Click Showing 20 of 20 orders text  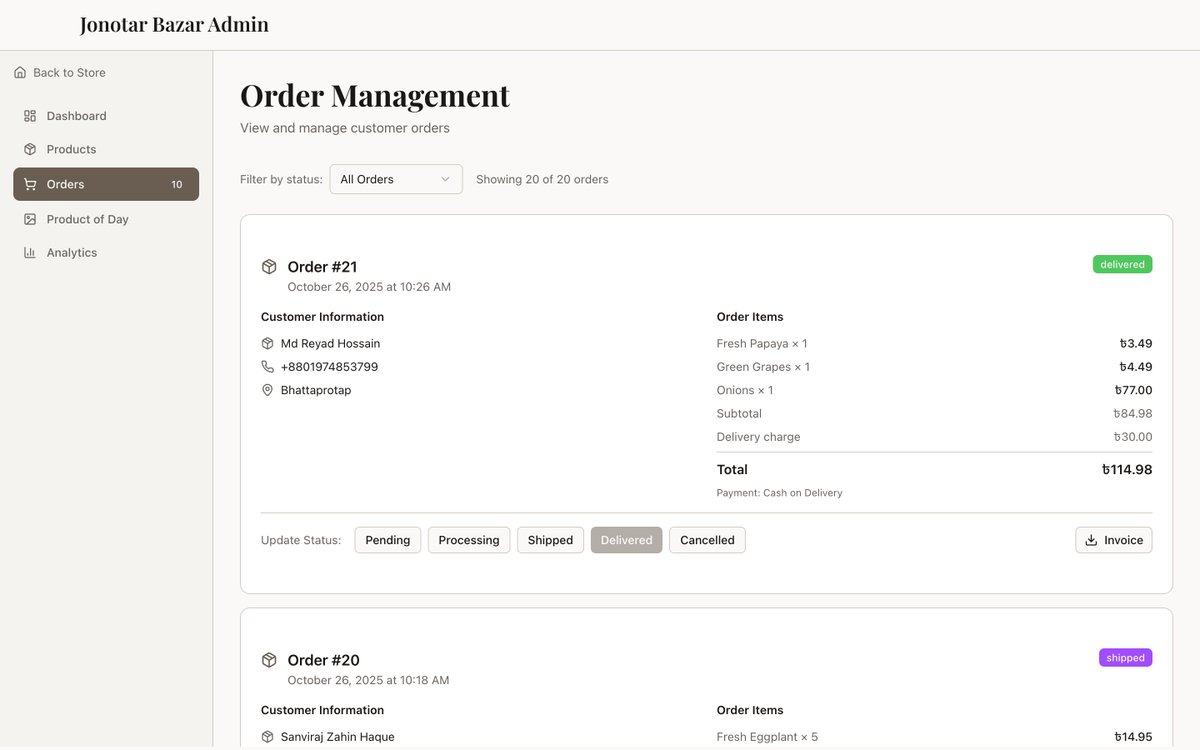coord(542,180)
